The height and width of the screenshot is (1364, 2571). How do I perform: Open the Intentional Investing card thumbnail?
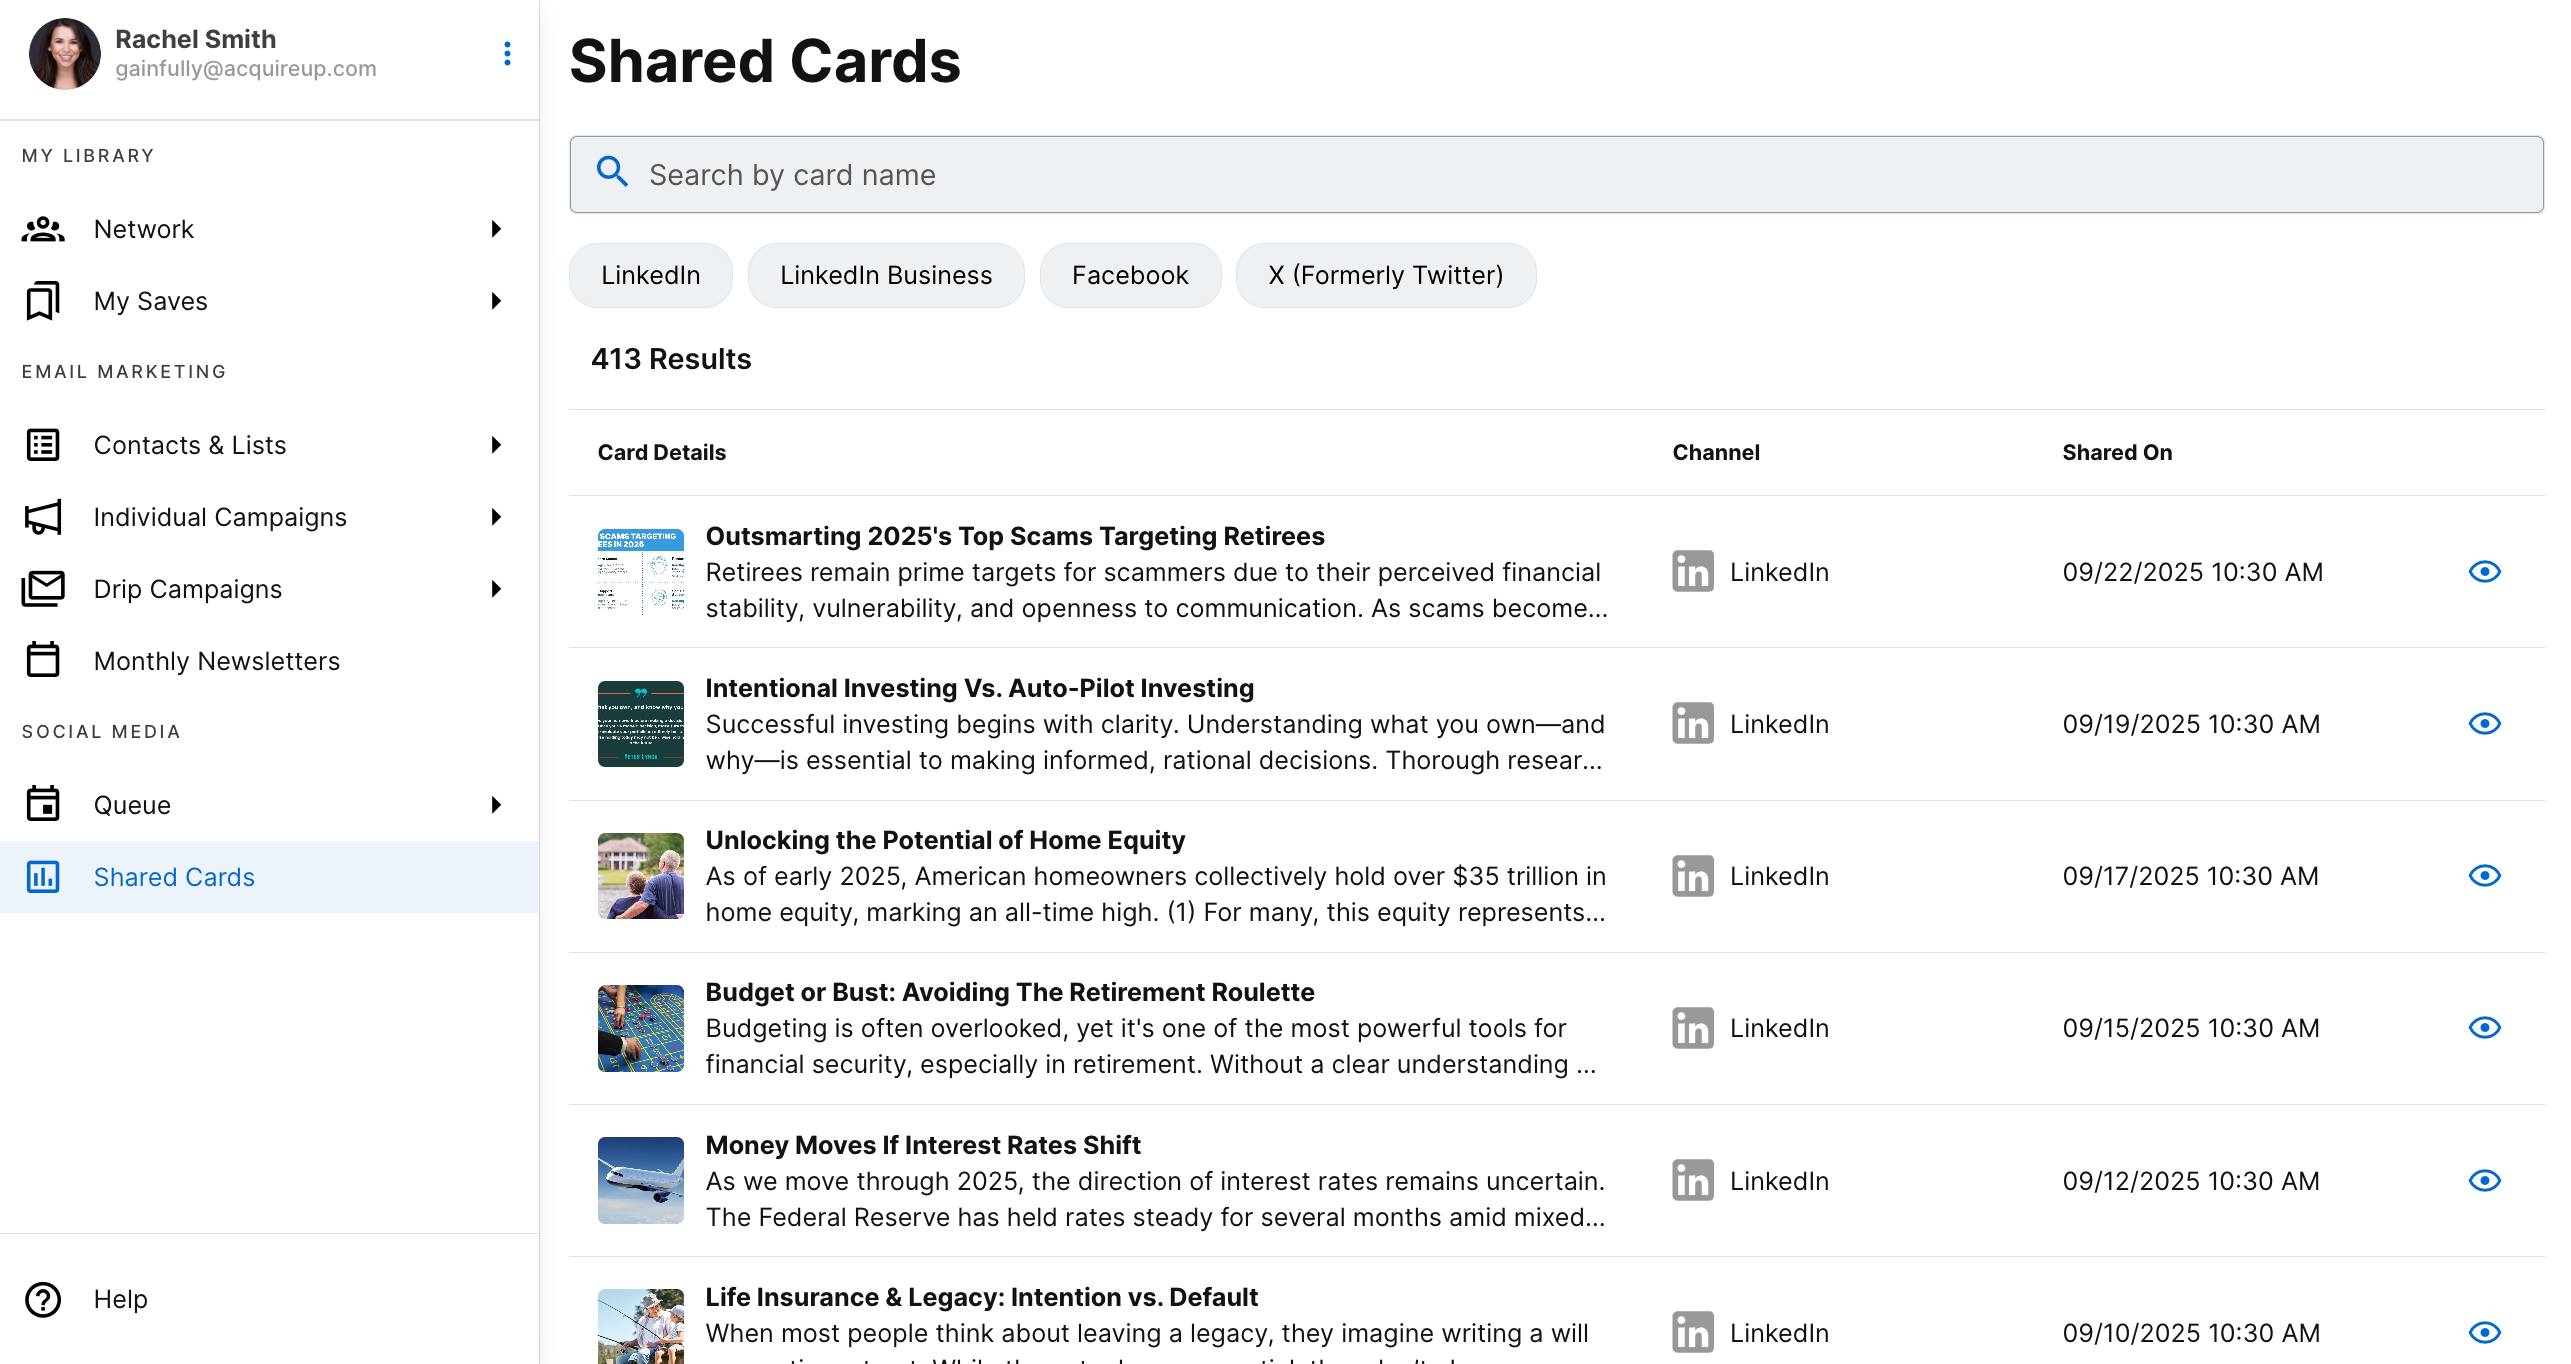(x=641, y=724)
